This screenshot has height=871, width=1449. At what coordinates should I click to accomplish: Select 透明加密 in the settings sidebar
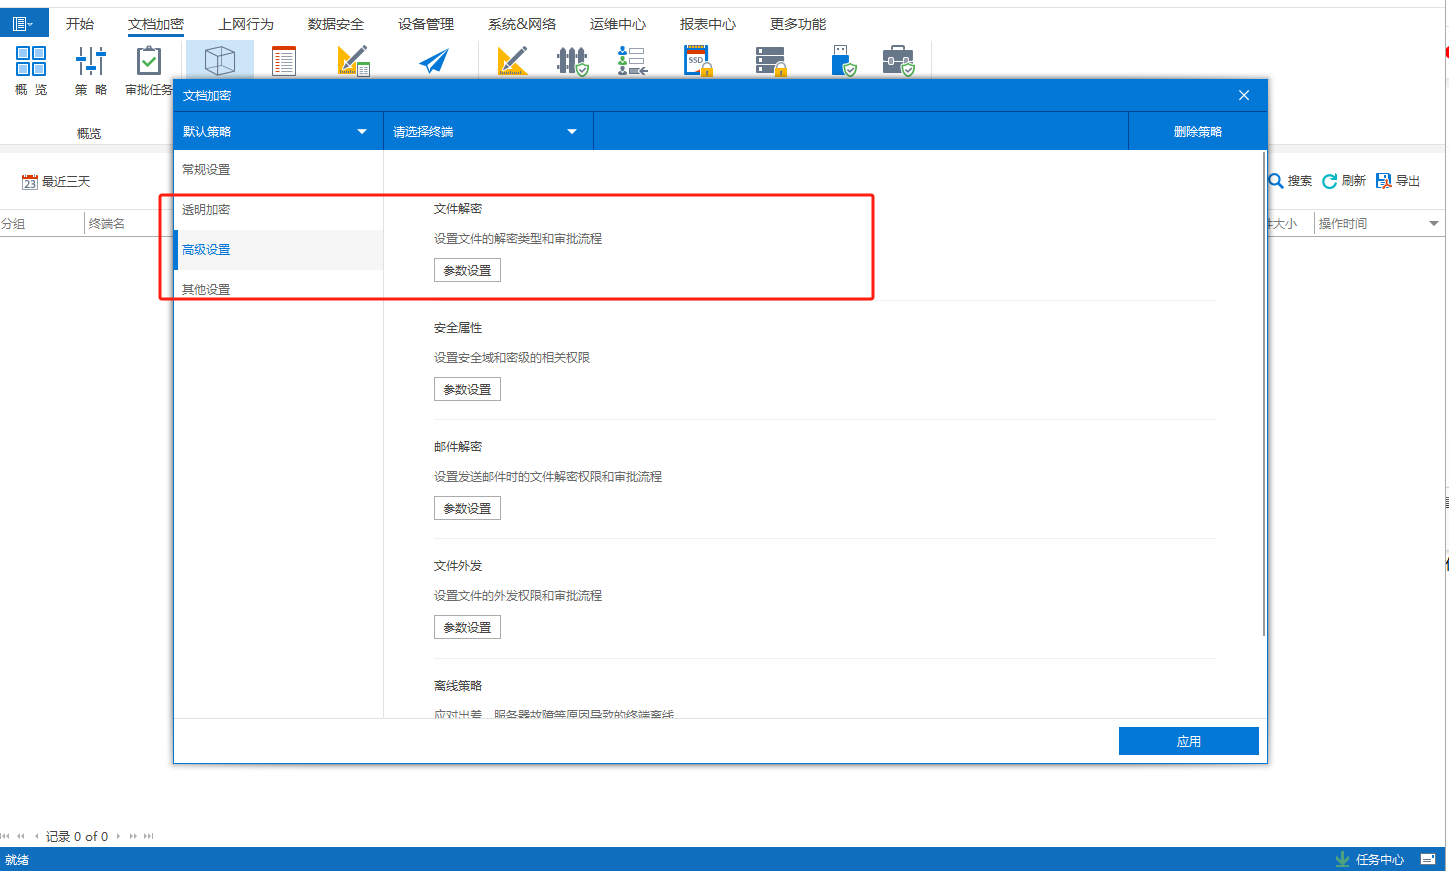[206, 210]
